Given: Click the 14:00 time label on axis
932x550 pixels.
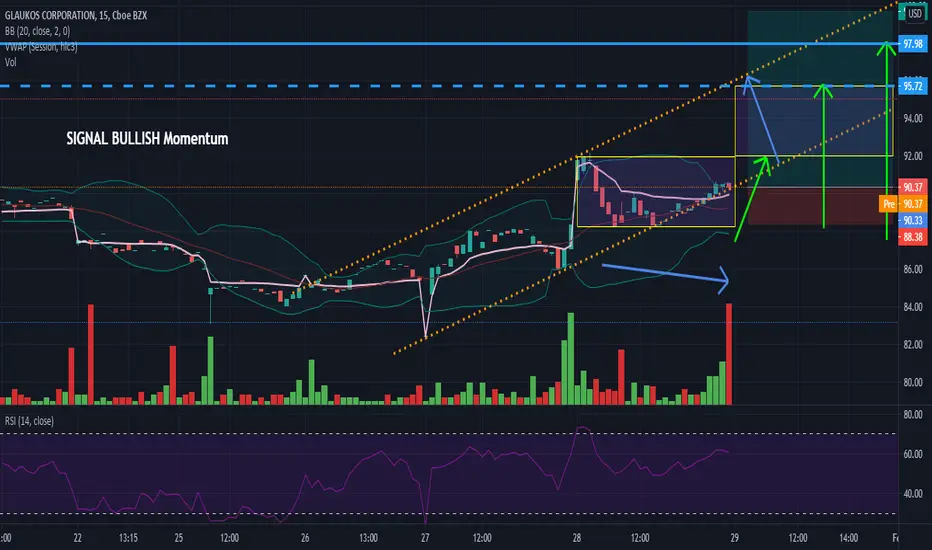Looking at the screenshot, I should point(848,538).
